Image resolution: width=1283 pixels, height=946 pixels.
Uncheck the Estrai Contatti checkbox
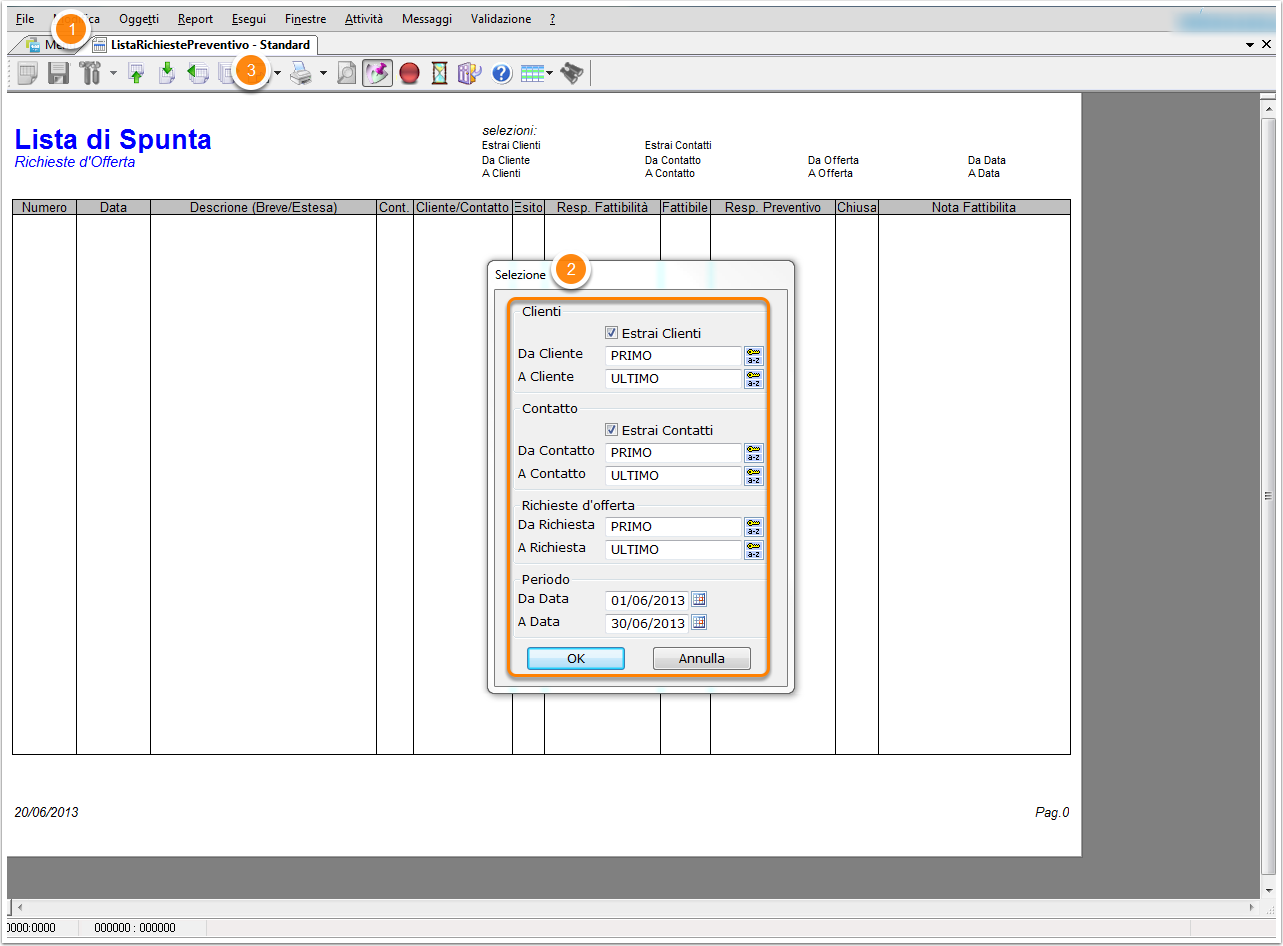pos(612,430)
